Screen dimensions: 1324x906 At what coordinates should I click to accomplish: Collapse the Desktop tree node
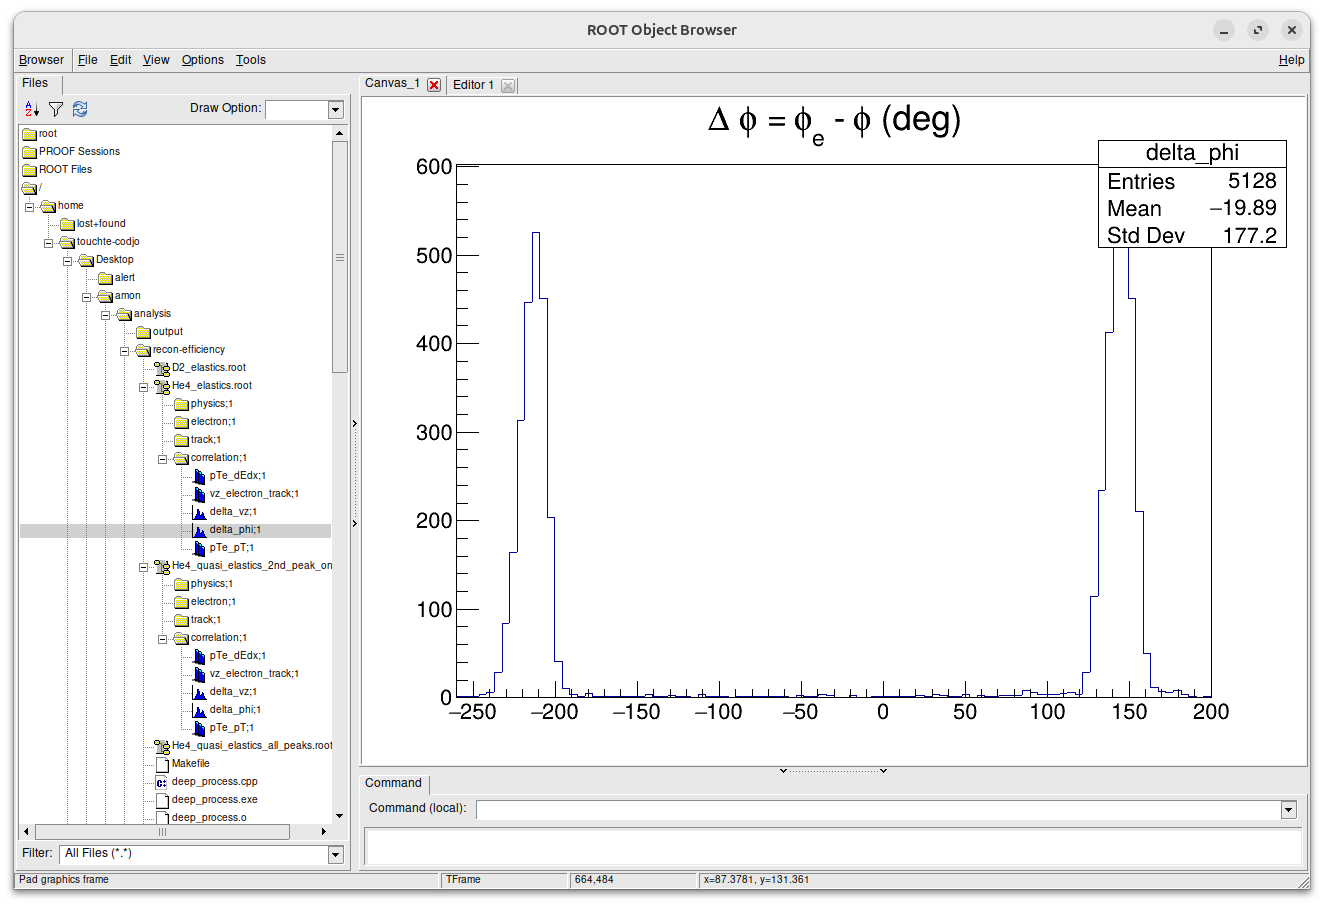click(x=67, y=261)
